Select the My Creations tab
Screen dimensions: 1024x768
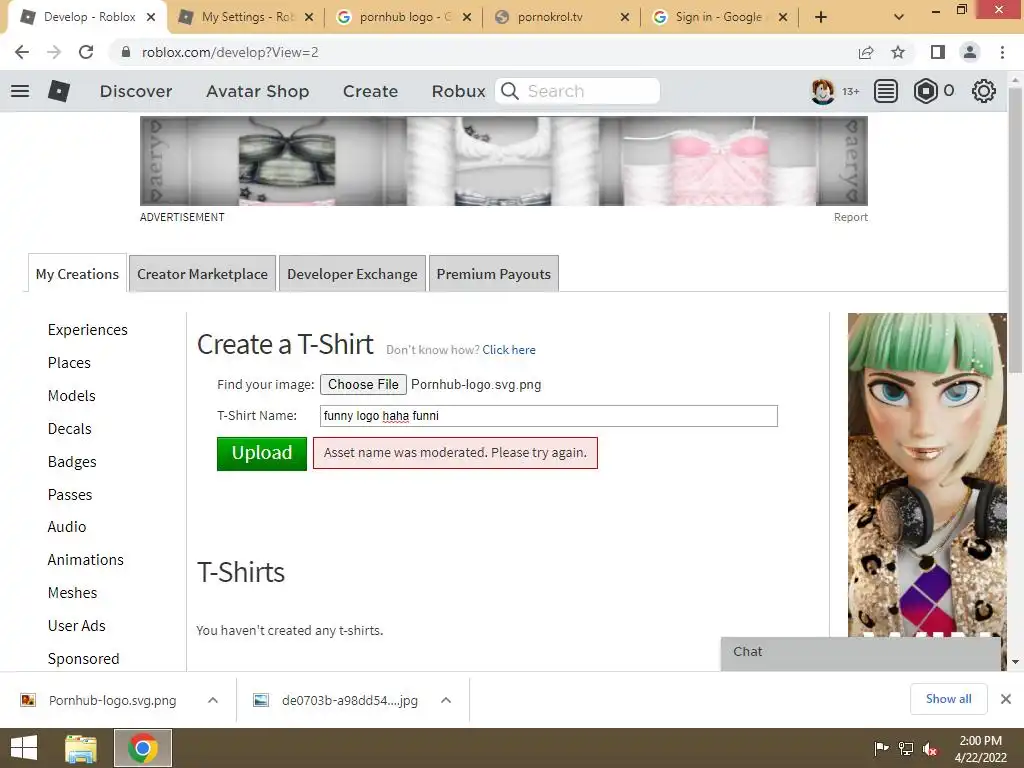tap(77, 274)
